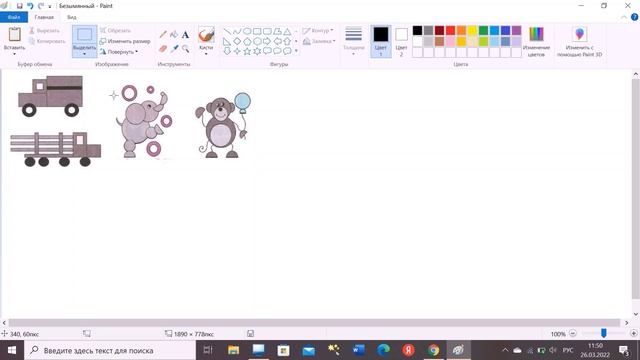Click the Paste (Вставить) clipboard icon
Screen dimensions: 640x360
pyautogui.click(x=15, y=34)
